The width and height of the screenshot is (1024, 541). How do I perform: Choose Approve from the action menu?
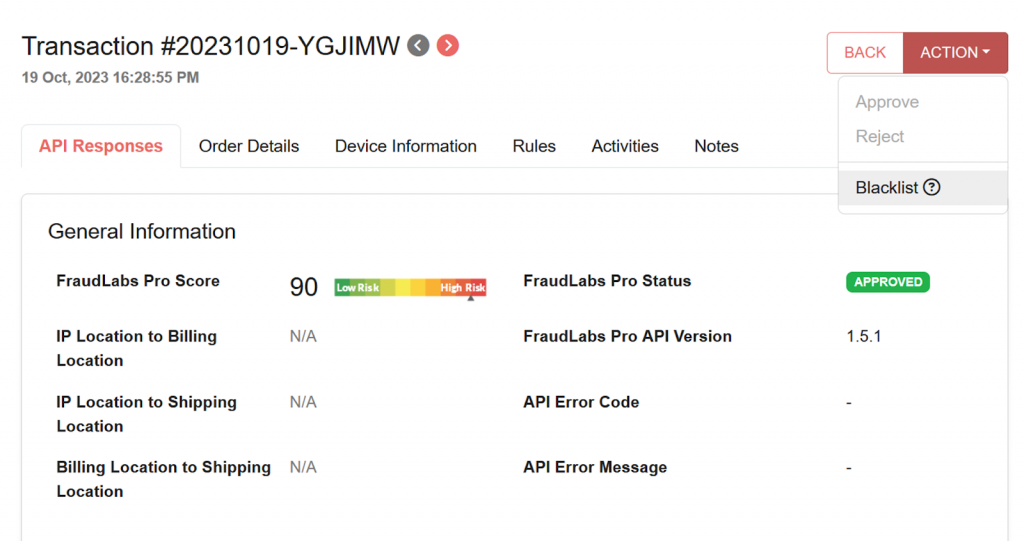tap(887, 102)
